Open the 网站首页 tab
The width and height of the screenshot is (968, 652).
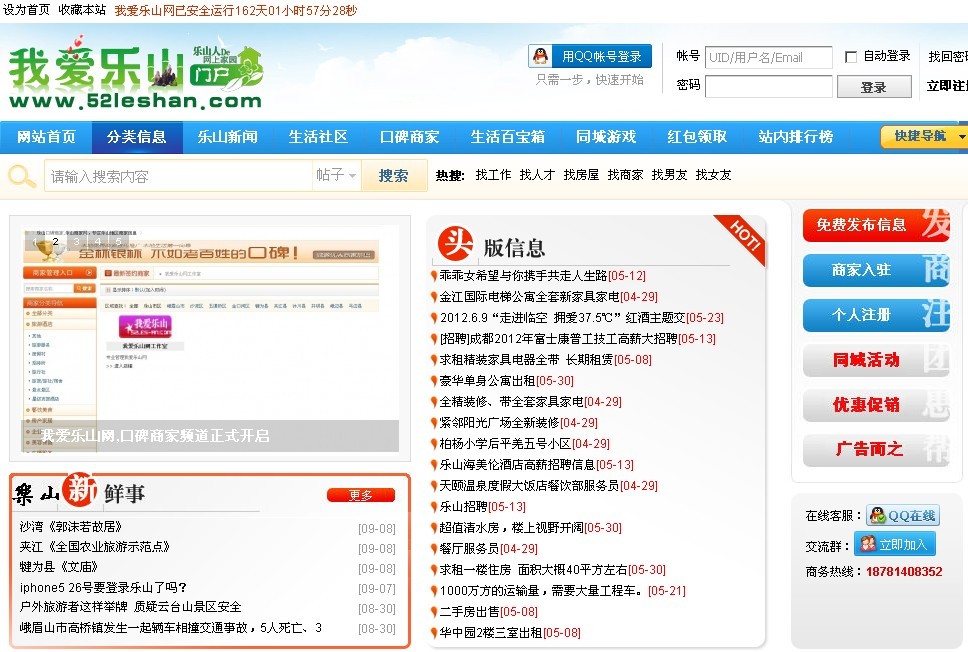click(x=46, y=137)
